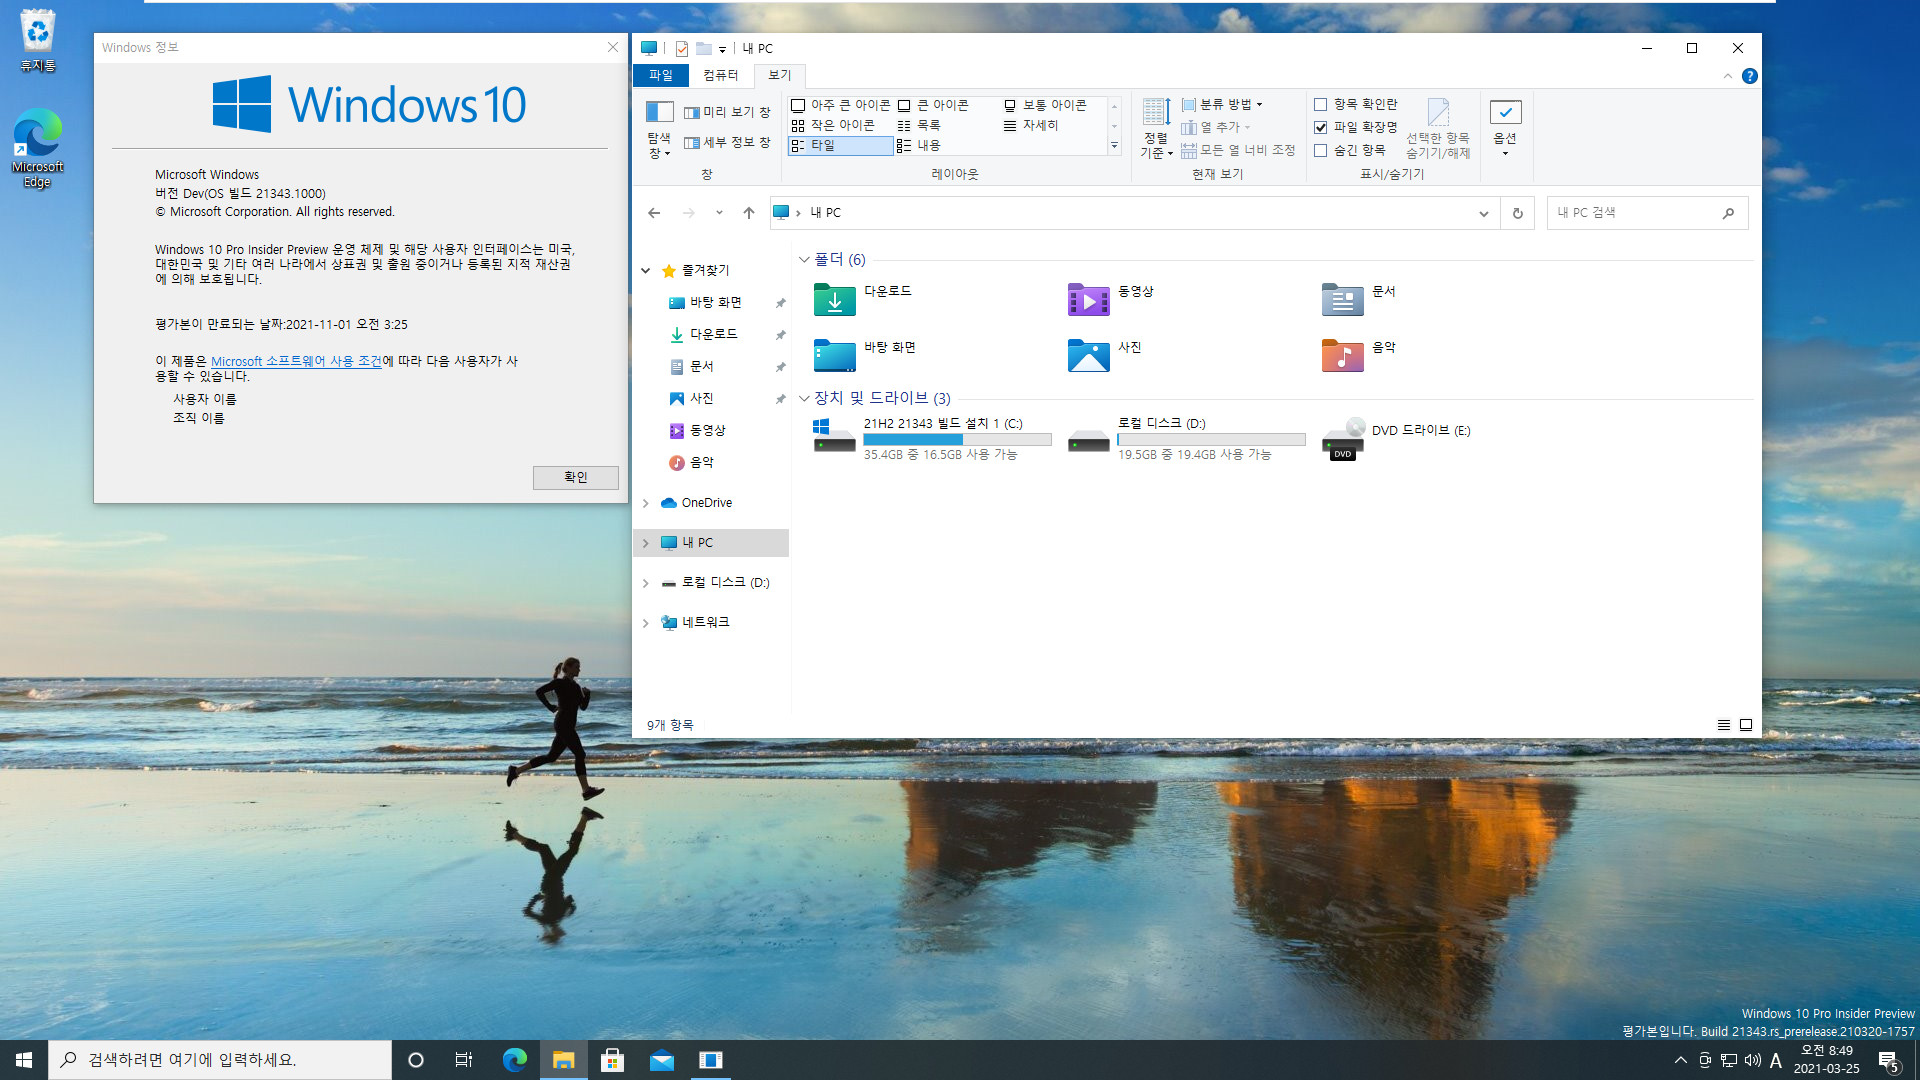Click the 옵션 button icon
The height and width of the screenshot is (1080, 1920).
pyautogui.click(x=1505, y=112)
